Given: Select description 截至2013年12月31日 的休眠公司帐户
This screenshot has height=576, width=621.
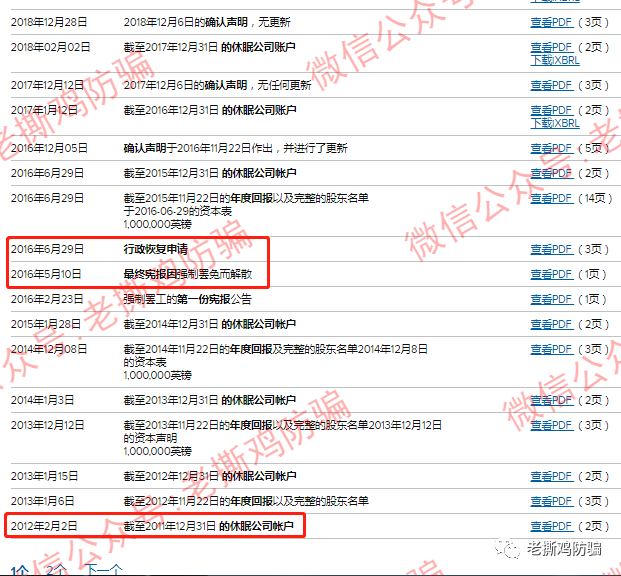Looking at the screenshot, I should coord(210,400).
